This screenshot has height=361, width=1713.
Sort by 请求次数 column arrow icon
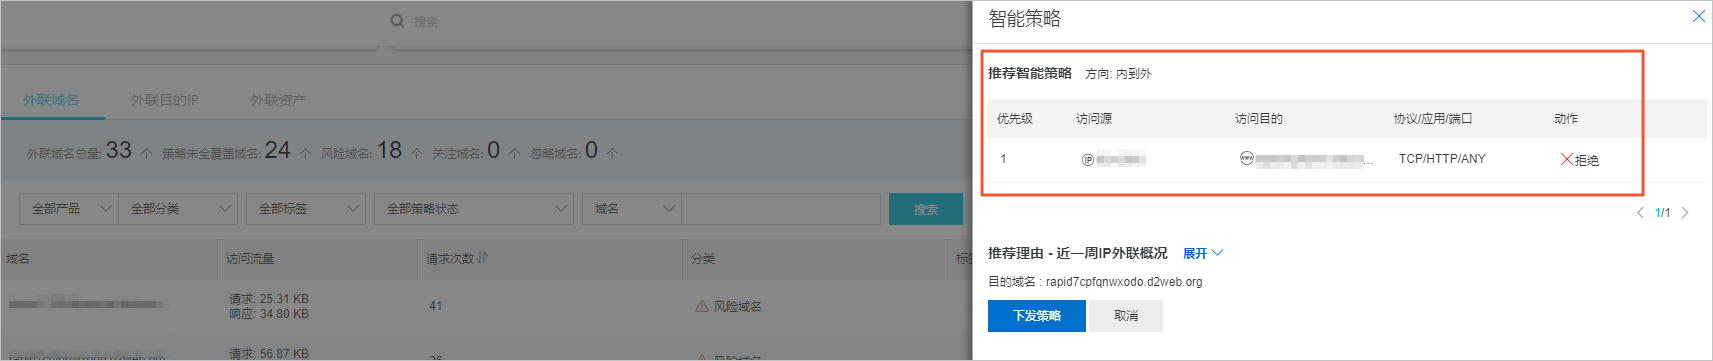[x=483, y=258]
